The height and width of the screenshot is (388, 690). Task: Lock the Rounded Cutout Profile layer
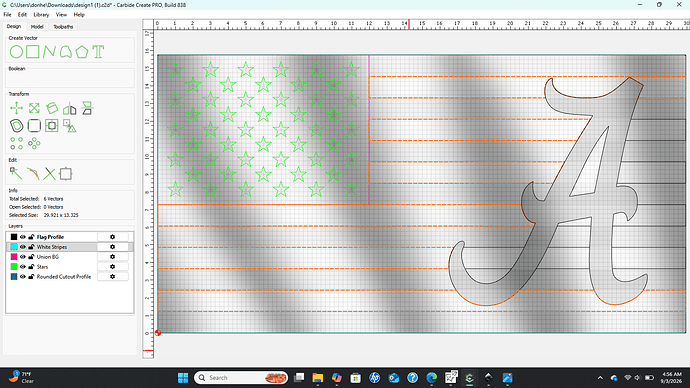point(31,277)
